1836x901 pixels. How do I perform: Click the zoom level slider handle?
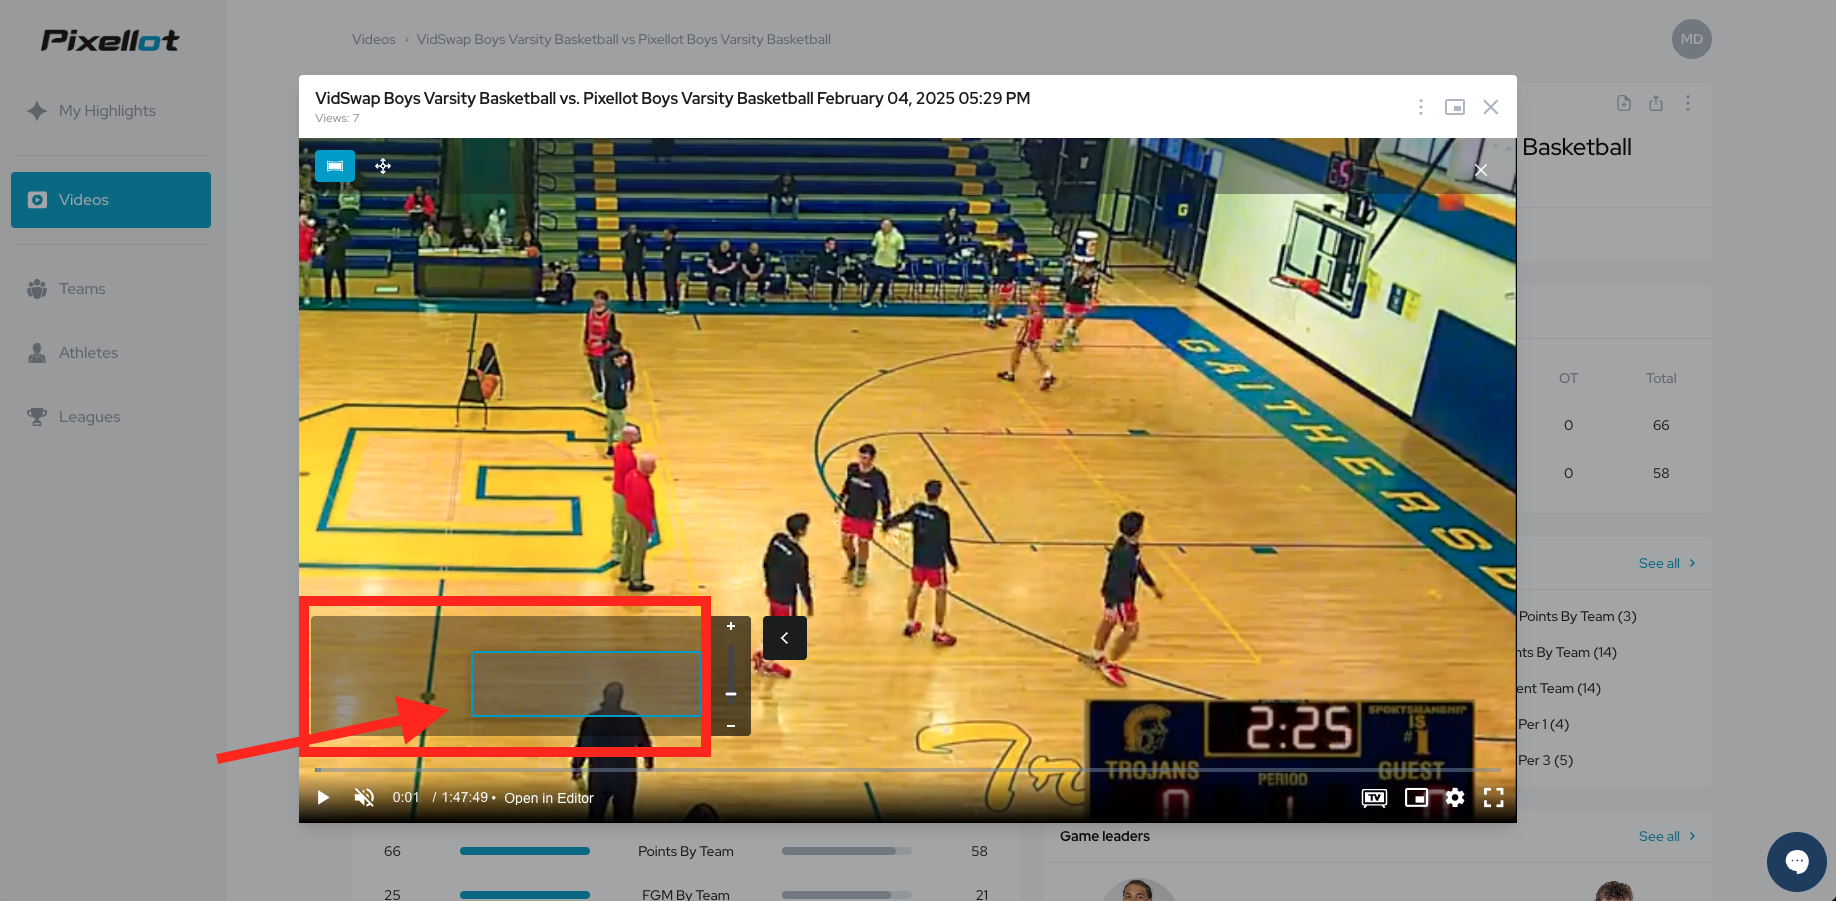(x=731, y=693)
